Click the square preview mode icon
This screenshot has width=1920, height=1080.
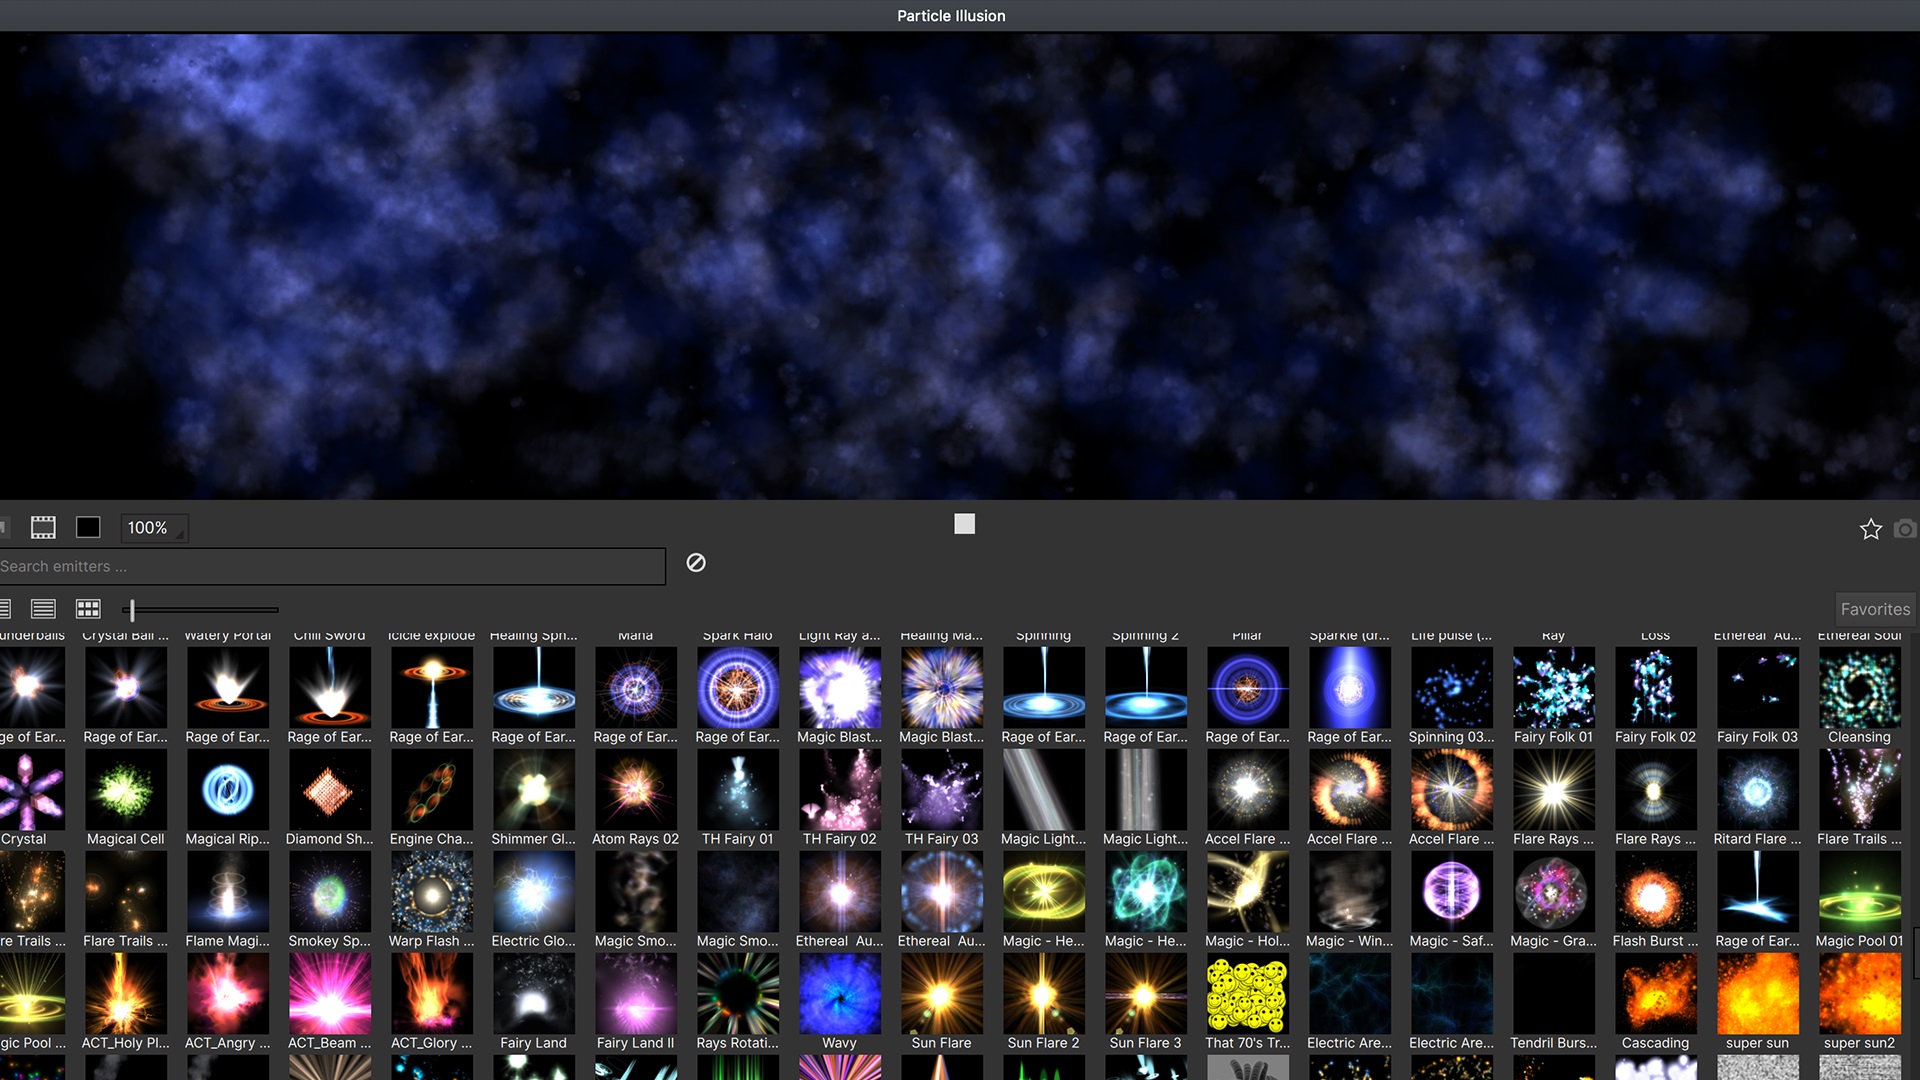pyautogui.click(x=86, y=526)
